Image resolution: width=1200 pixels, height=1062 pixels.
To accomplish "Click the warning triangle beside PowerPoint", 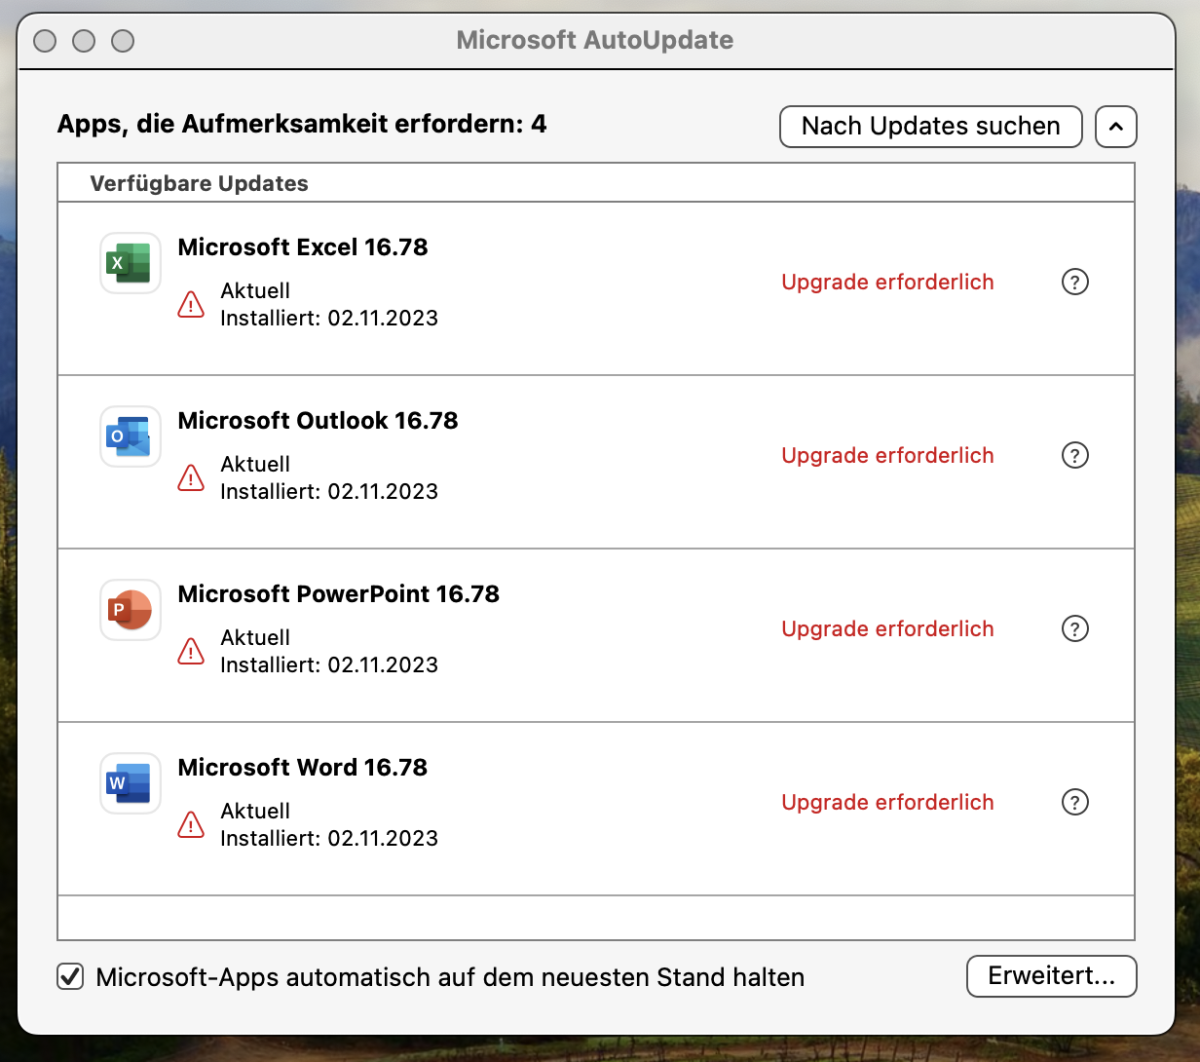I will [x=190, y=651].
